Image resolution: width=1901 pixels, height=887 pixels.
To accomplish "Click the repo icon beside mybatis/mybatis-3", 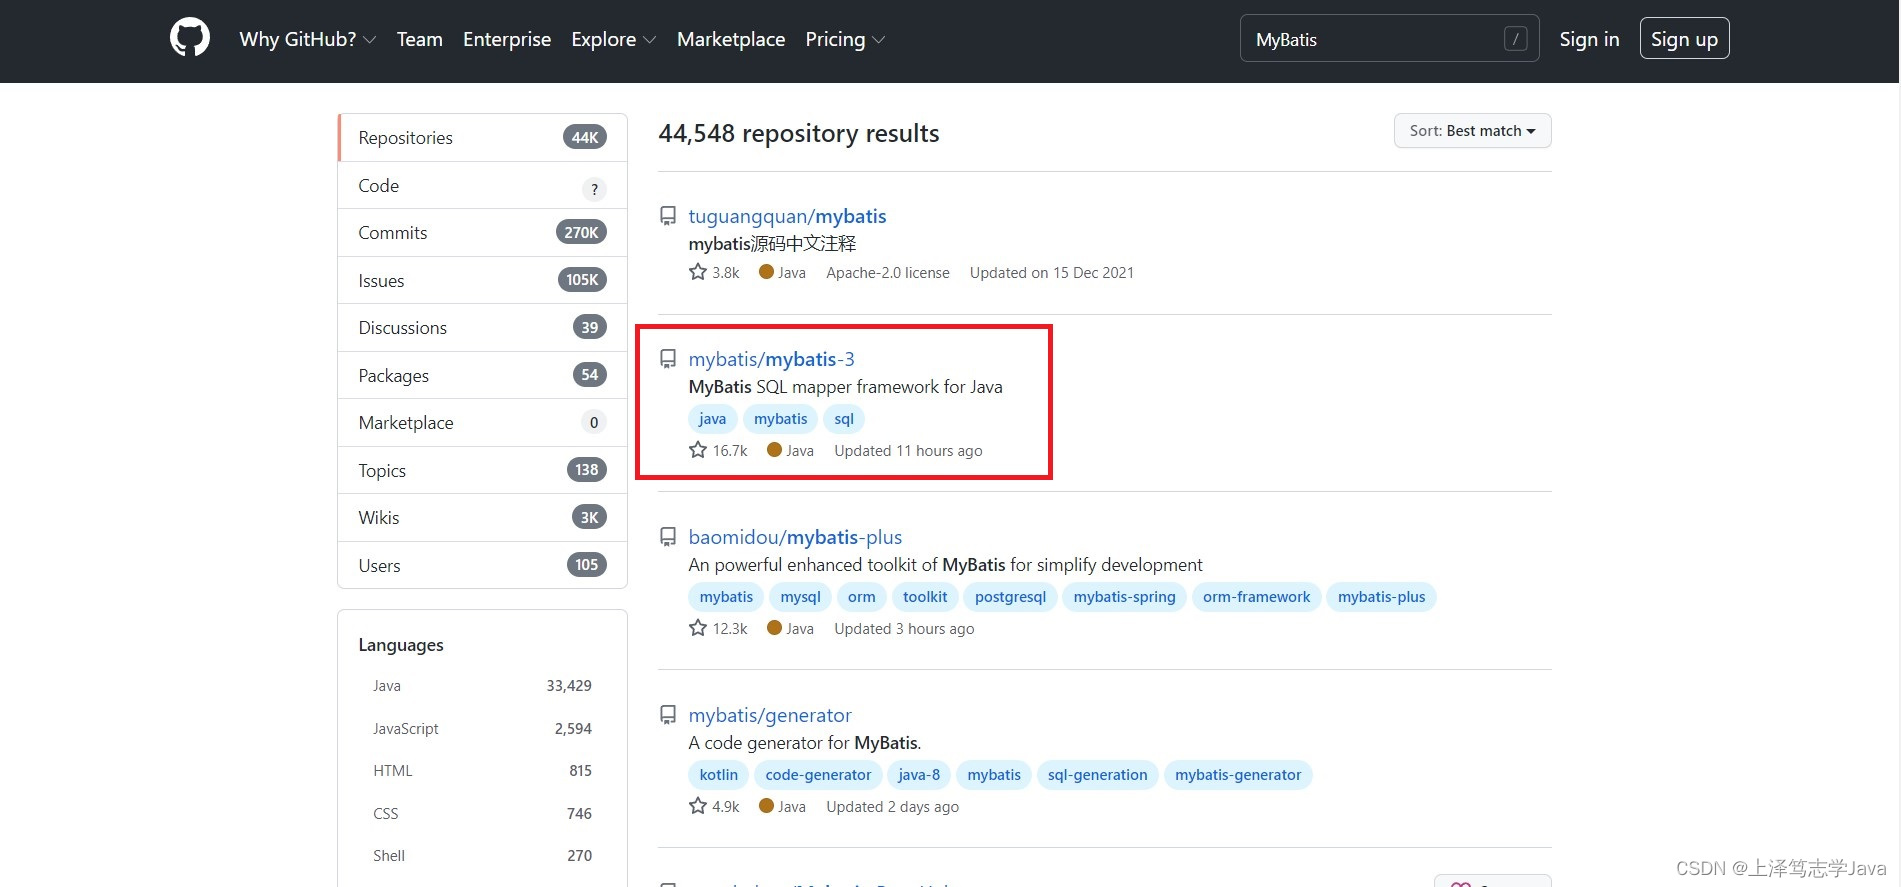I will (x=668, y=359).
